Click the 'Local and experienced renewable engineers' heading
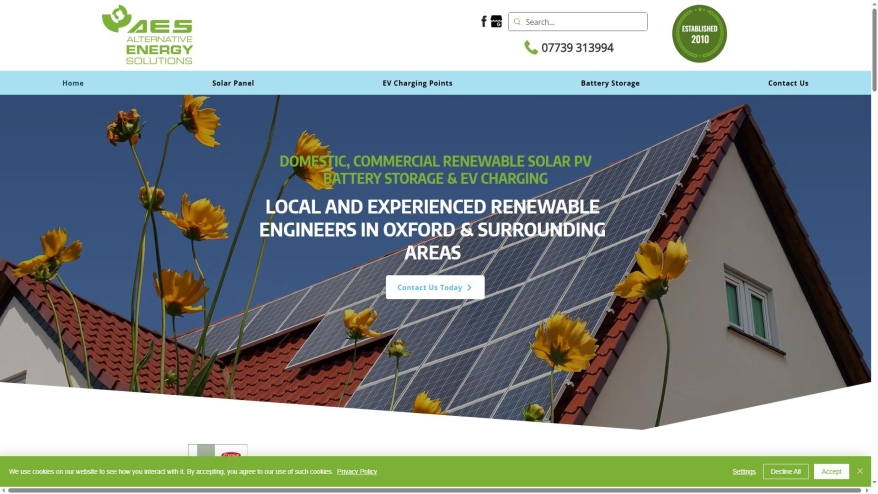Image resolution: width=878 pixels, height=494 pixels. pyautogui.click(x=432, y=229)
